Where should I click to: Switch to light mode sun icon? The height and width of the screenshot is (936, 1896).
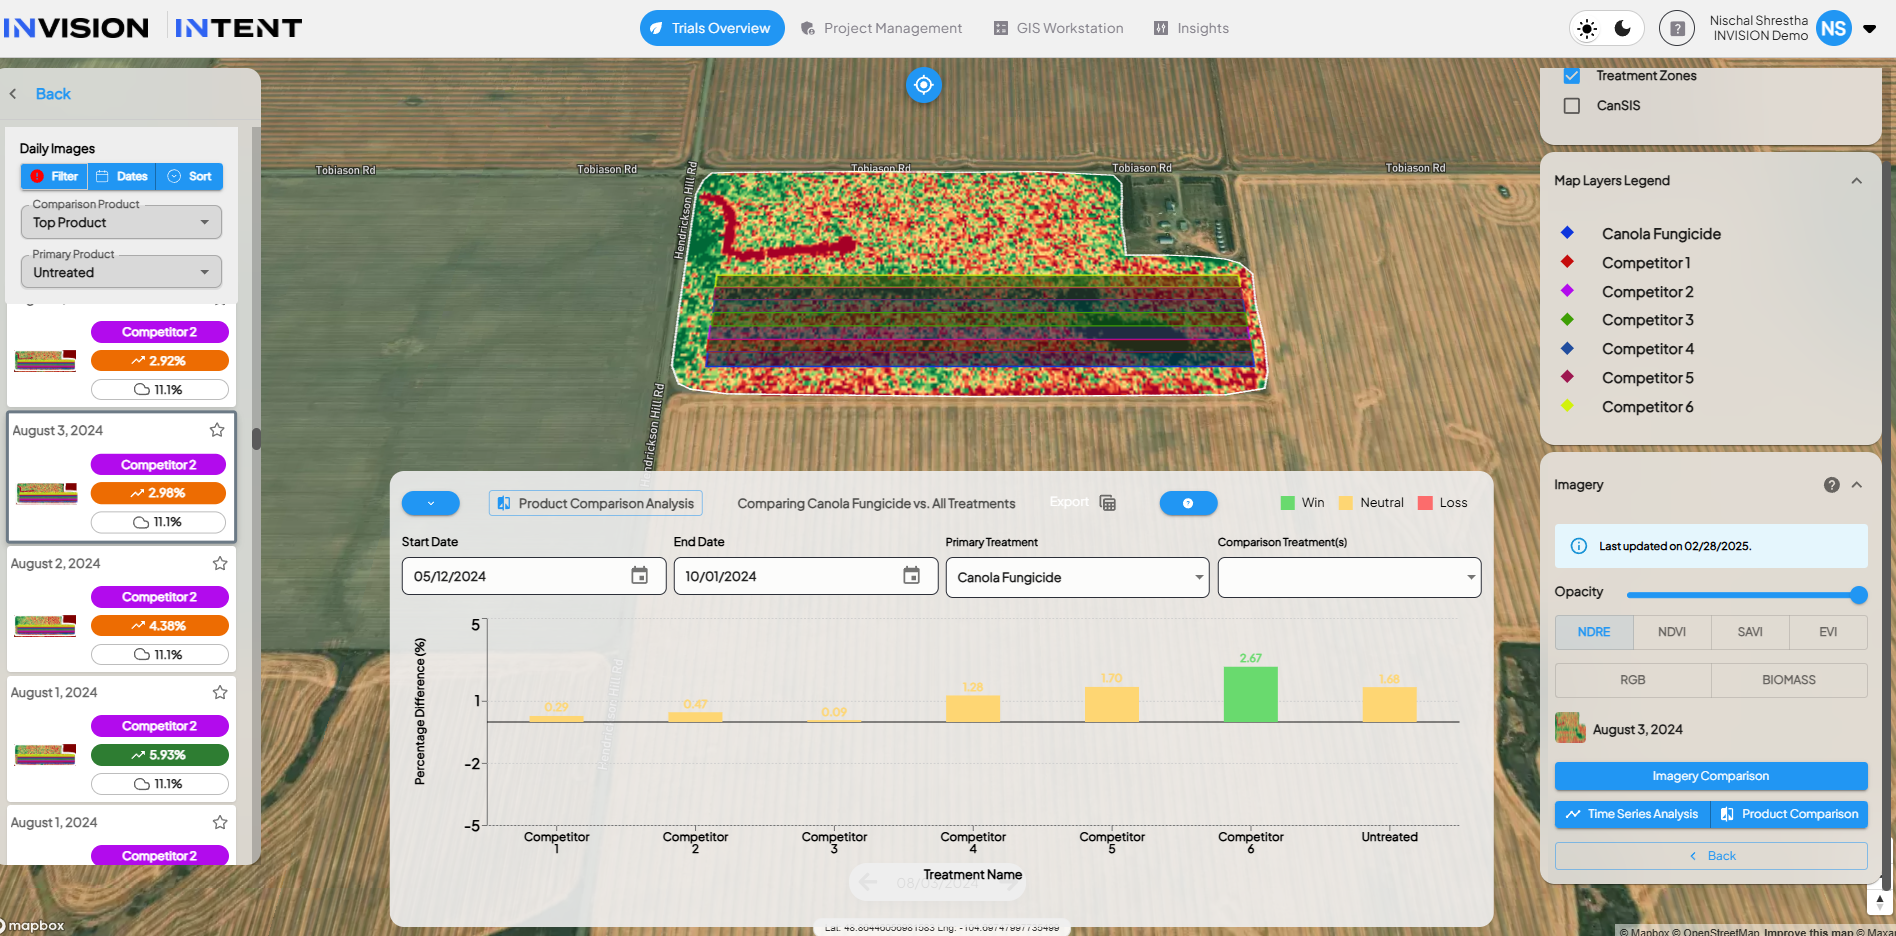click(x=1587, y=29)
